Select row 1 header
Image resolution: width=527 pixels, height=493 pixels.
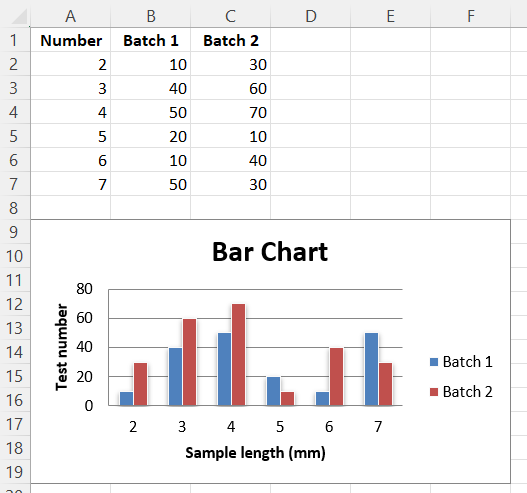(x=14, y=40)
